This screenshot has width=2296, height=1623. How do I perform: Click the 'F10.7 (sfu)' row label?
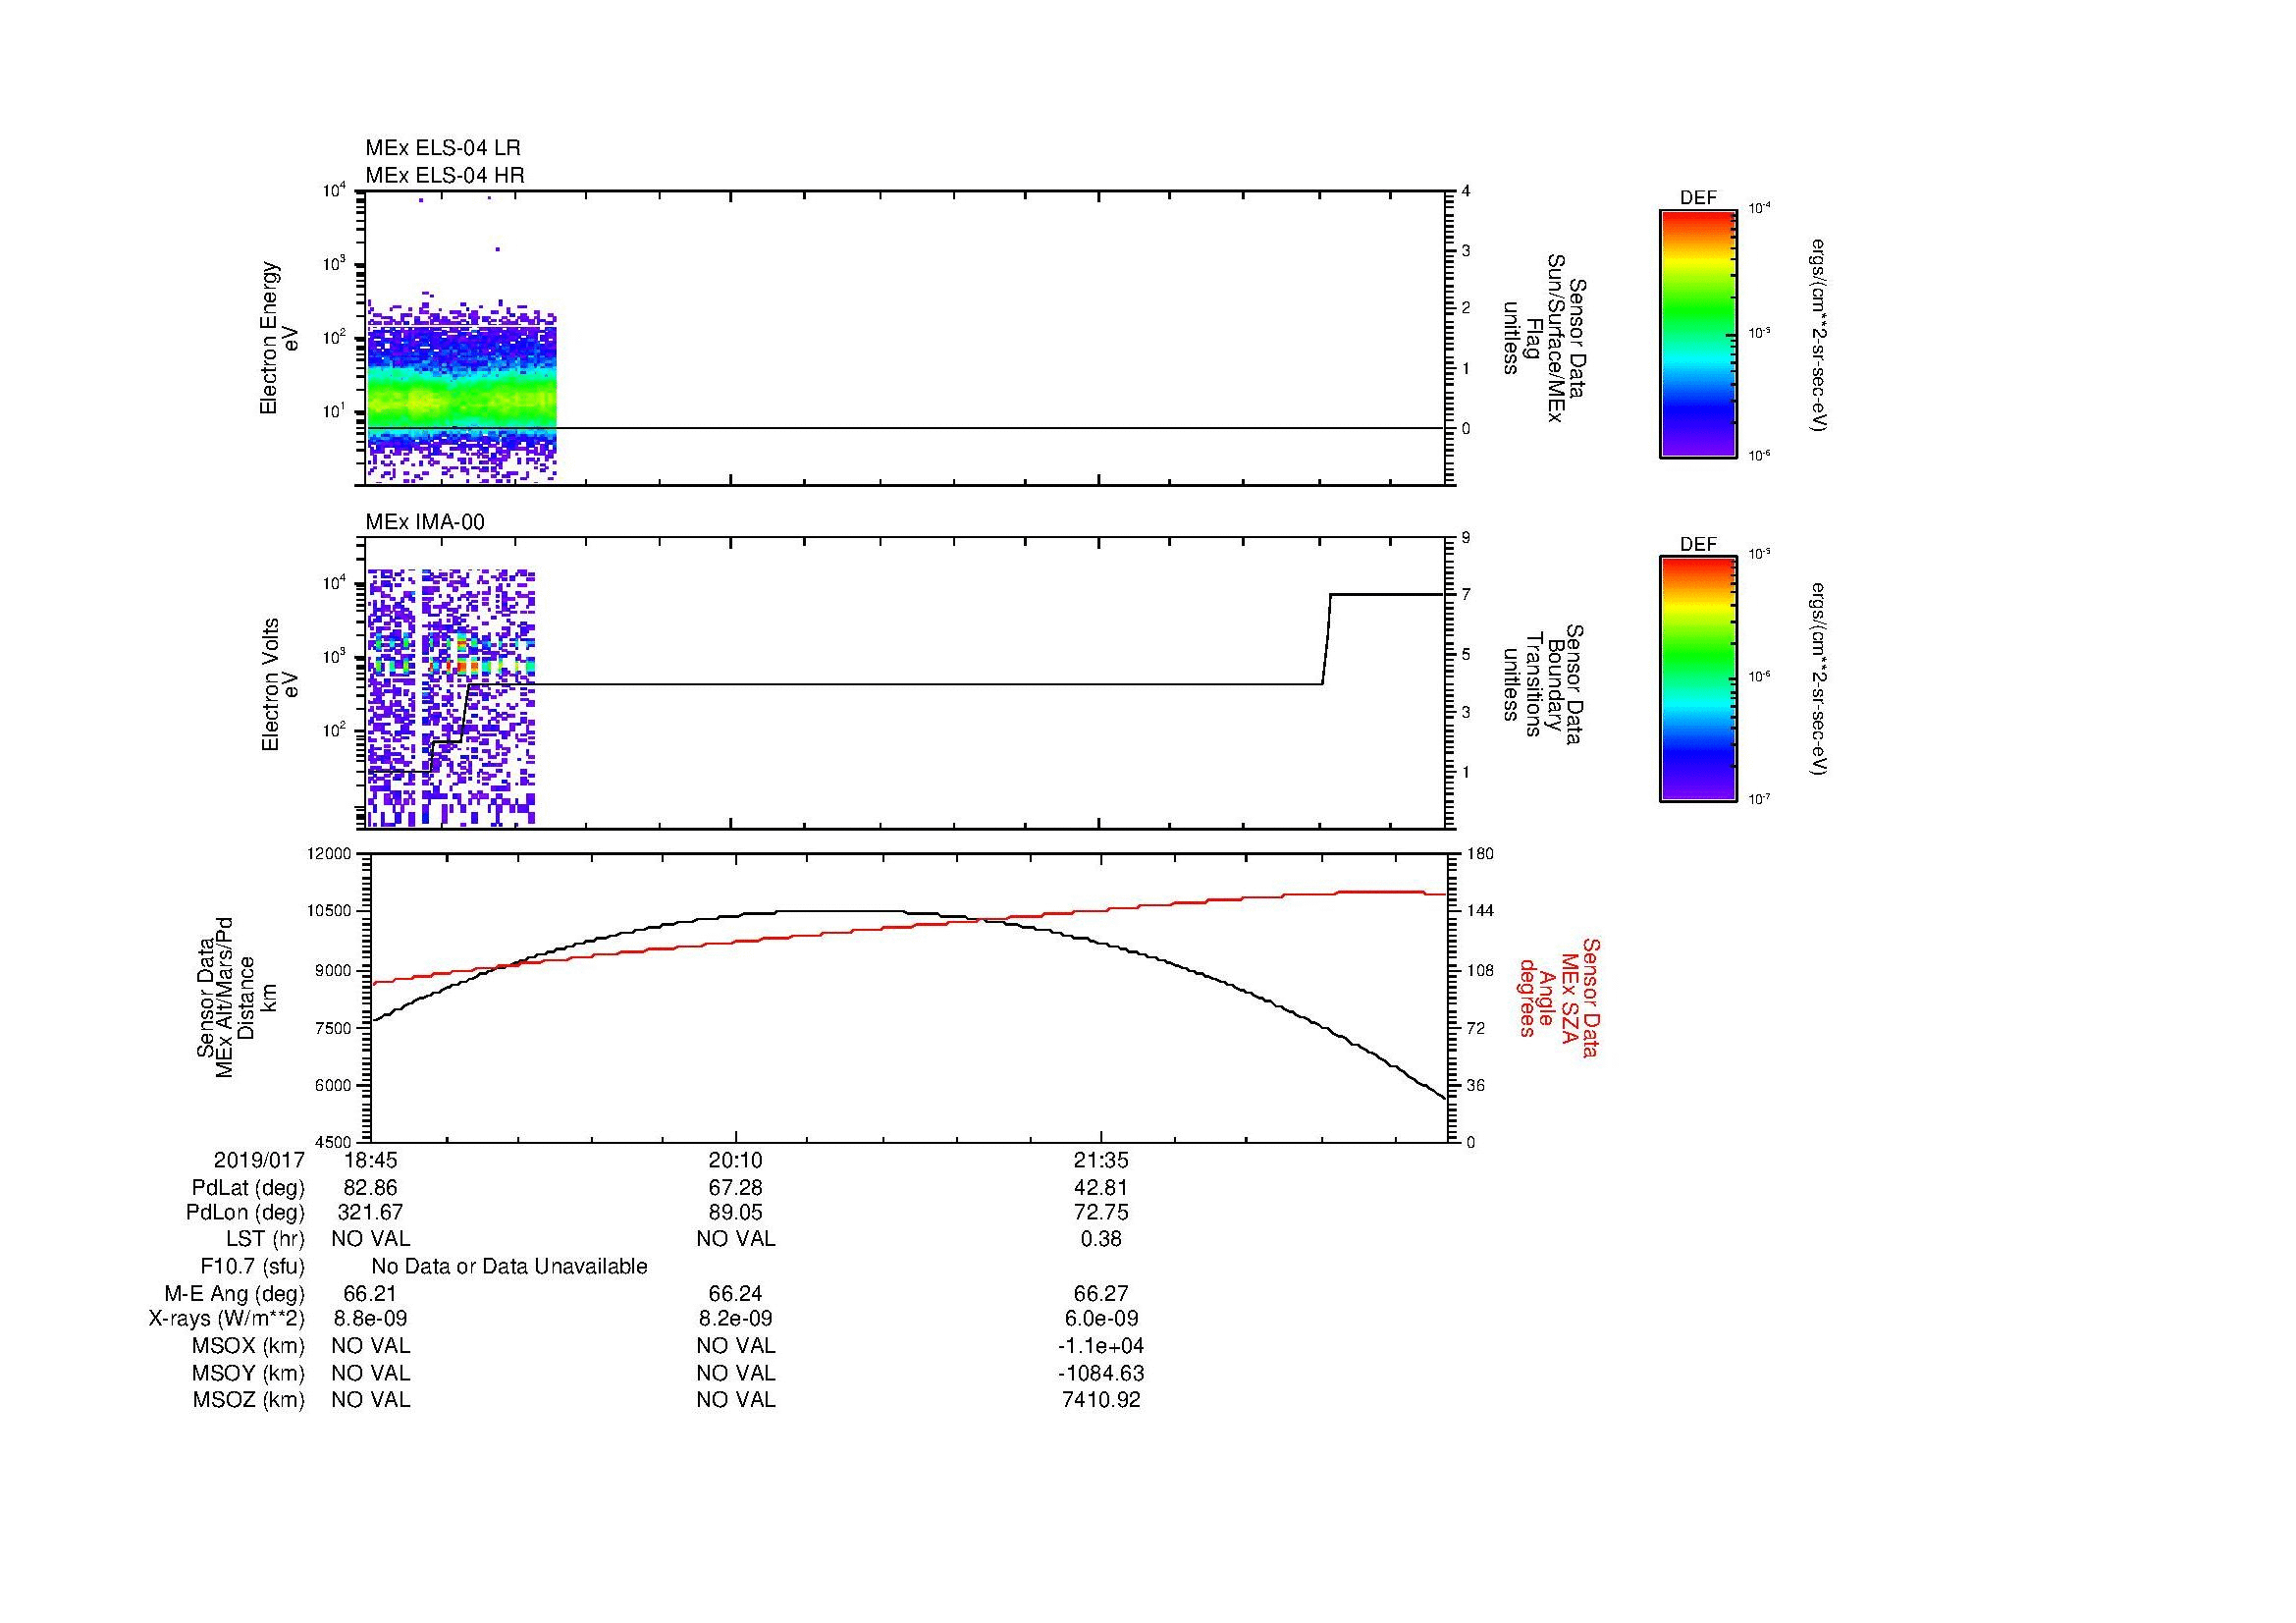tap(252, 1267)
